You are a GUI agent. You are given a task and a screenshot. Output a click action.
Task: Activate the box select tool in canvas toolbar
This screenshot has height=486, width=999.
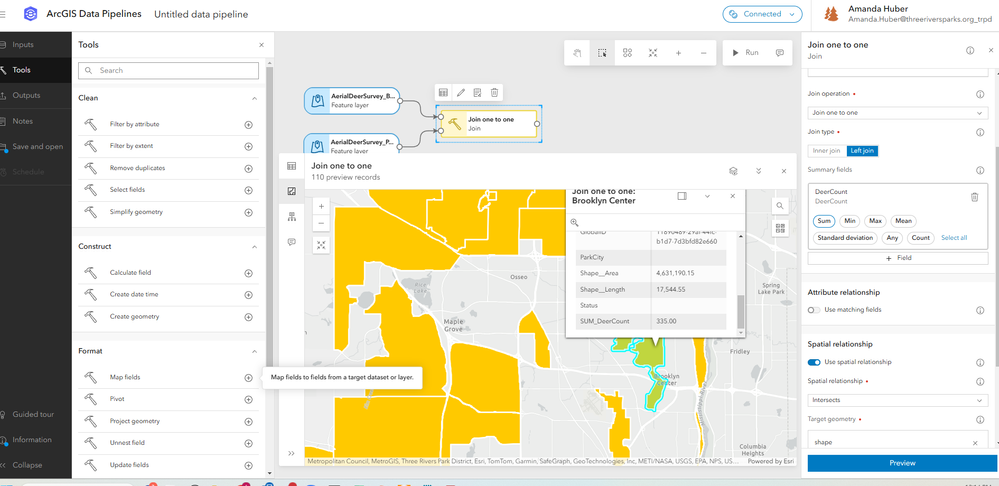602,53
